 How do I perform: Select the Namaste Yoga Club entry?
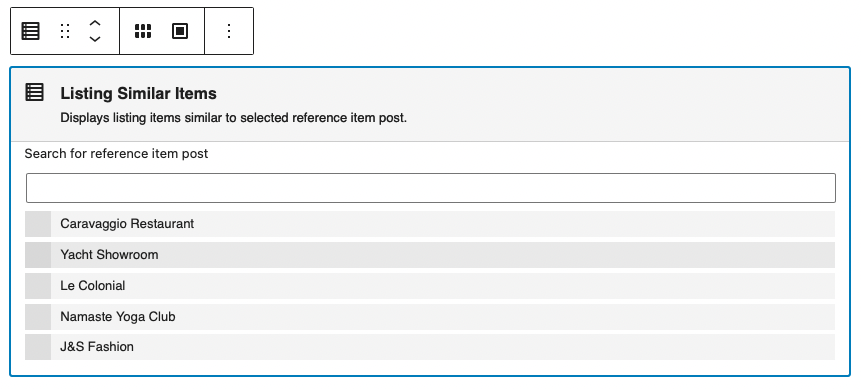pyautogui.click(x=430, y=317)
